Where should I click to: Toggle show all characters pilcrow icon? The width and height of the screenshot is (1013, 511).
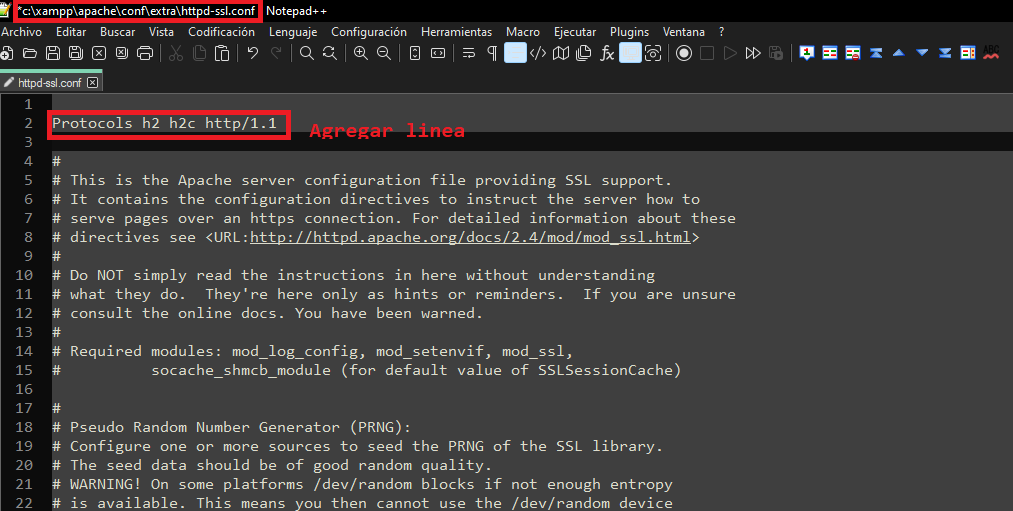pyautogui.click(x=491, y=53)
